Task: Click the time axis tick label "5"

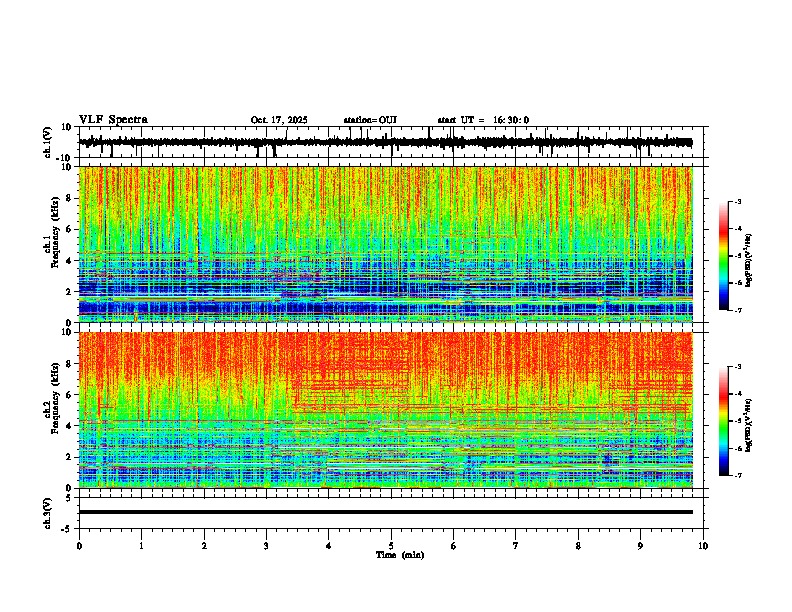Action: pos(391,546)
